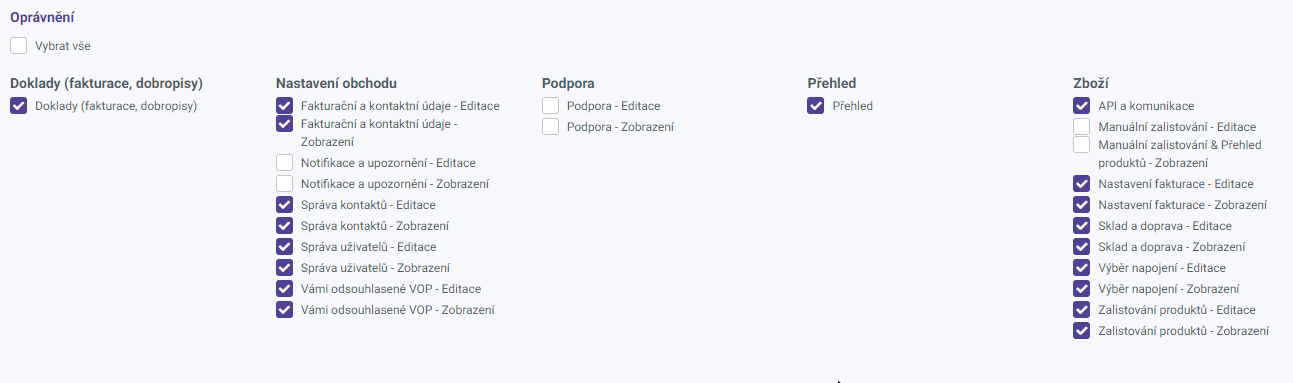Screen dimensions: 1293x383
Task: Enable Notifikace a upozornění - Zobrazení
Action: point(285,184)
